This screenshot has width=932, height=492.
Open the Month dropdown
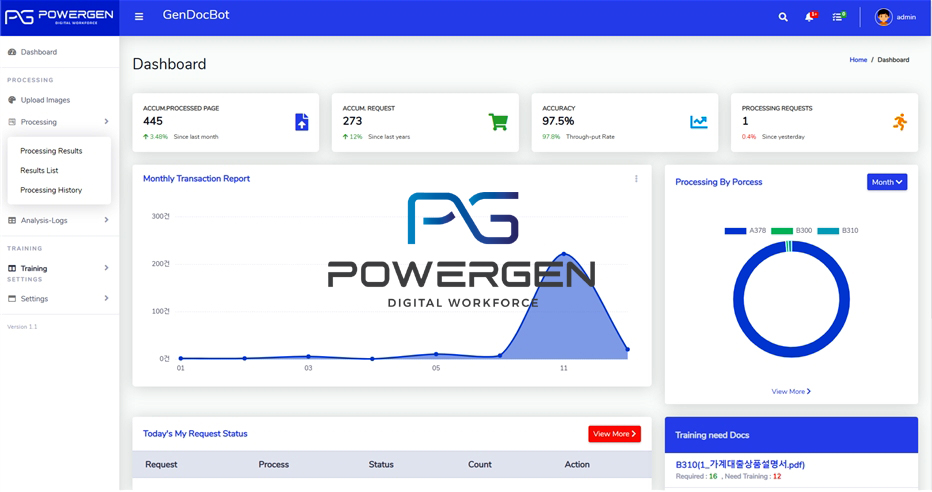point(887,182)
